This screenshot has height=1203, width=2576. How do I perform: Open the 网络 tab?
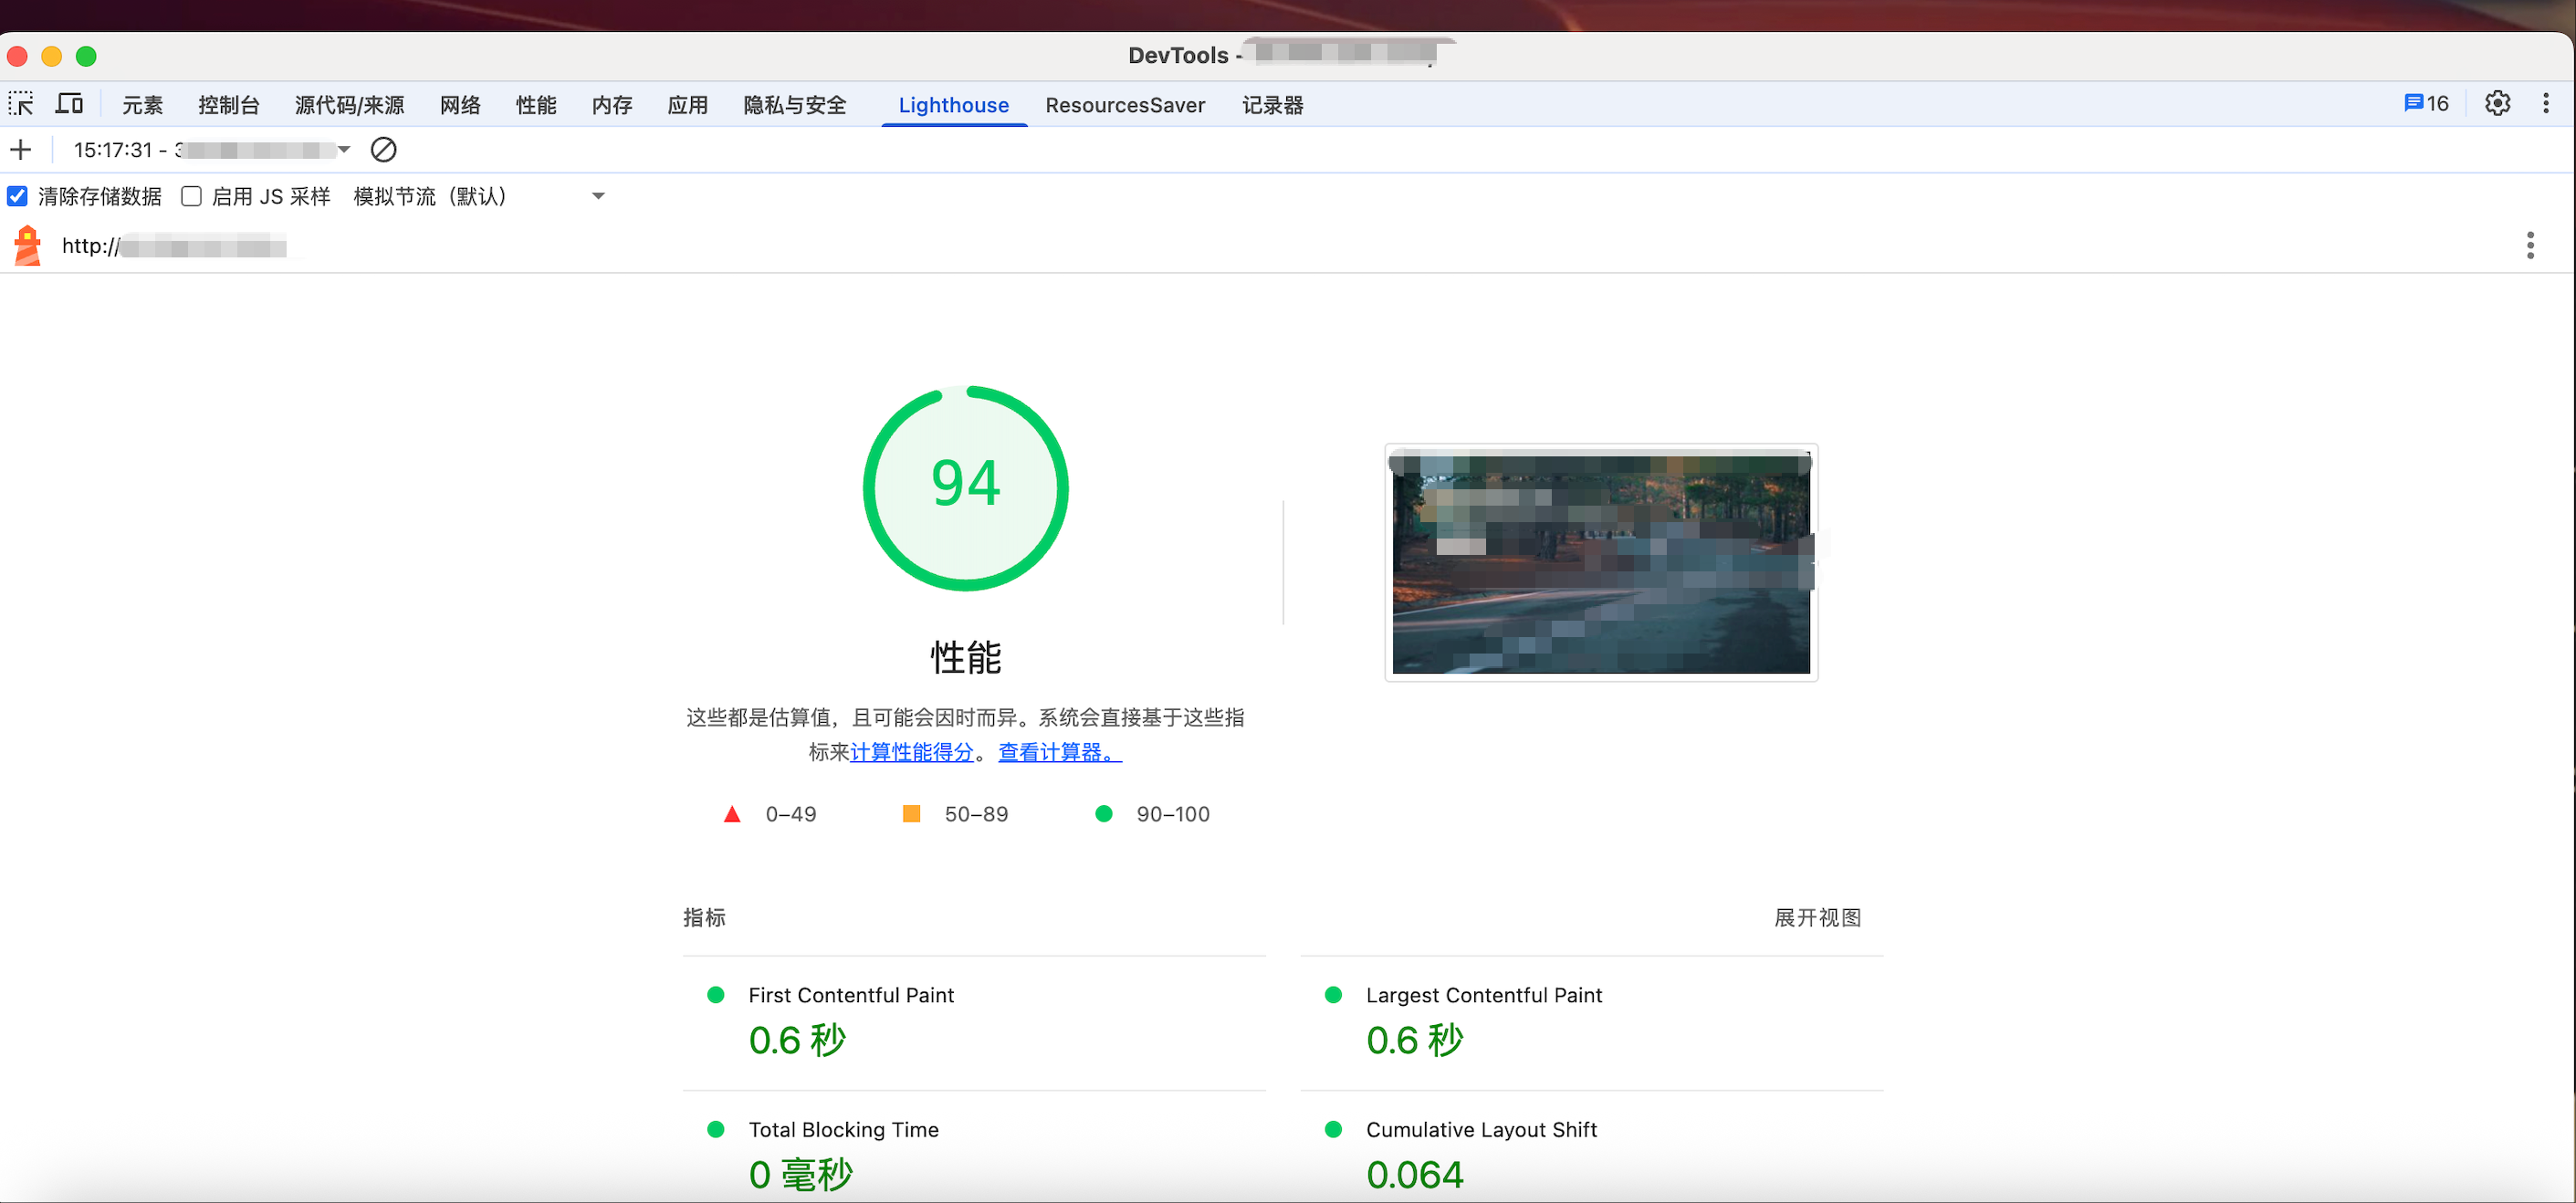[460, 105]
